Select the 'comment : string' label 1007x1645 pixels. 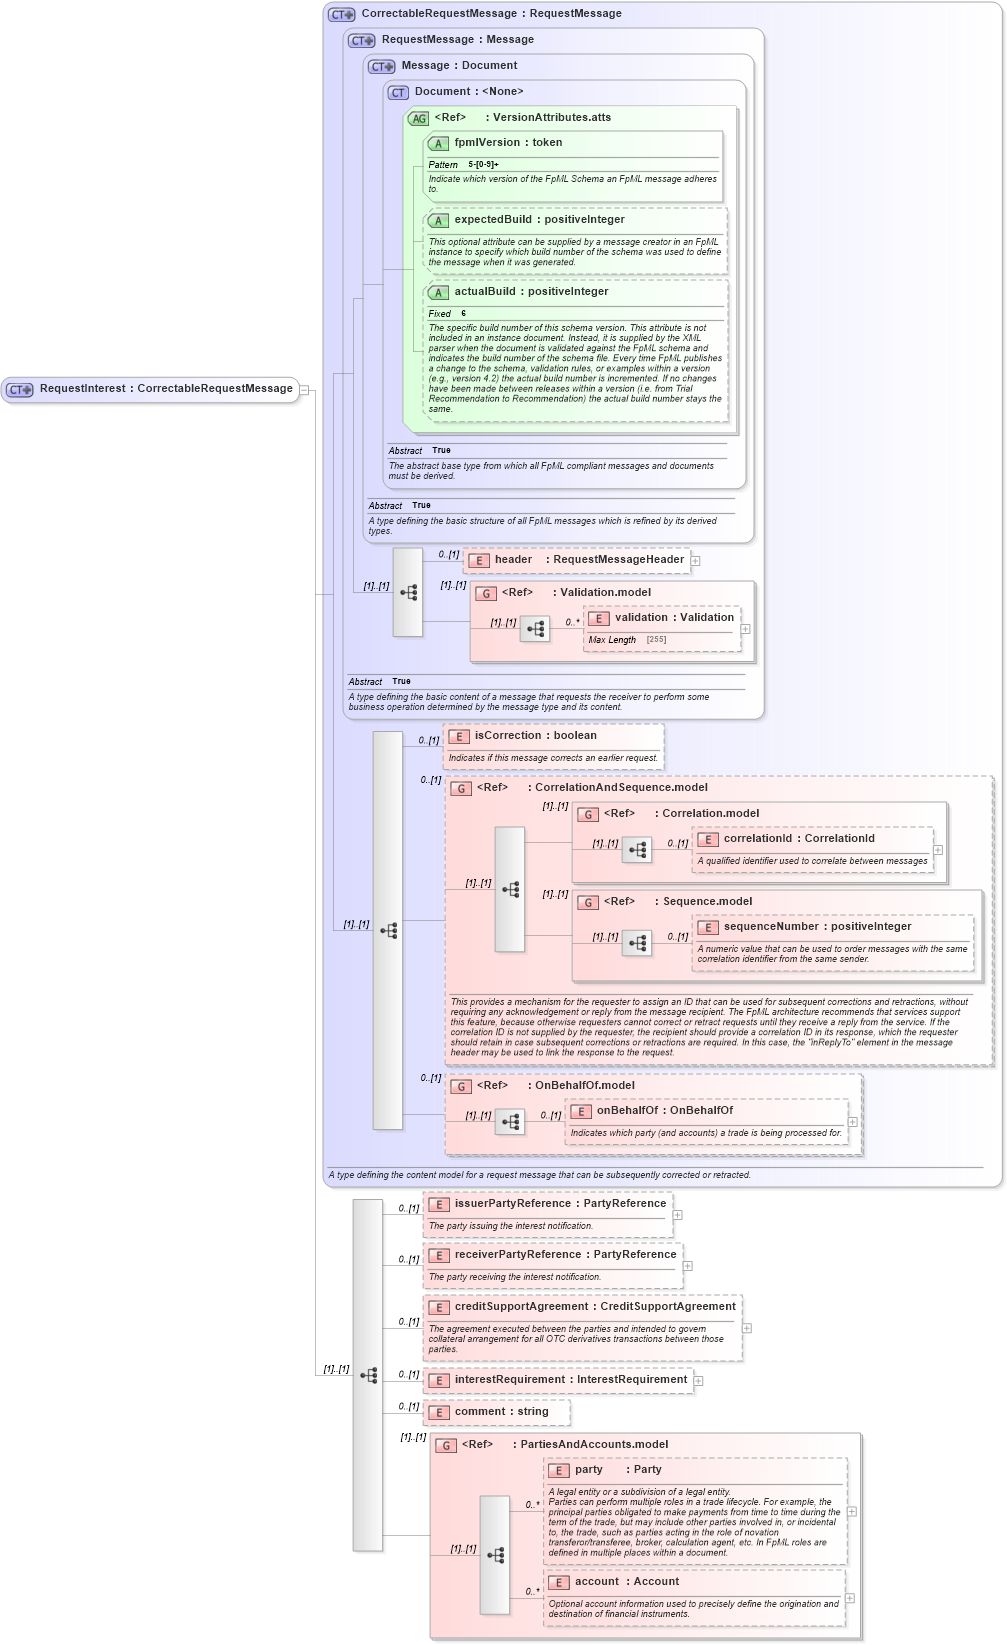(501, 1412)
